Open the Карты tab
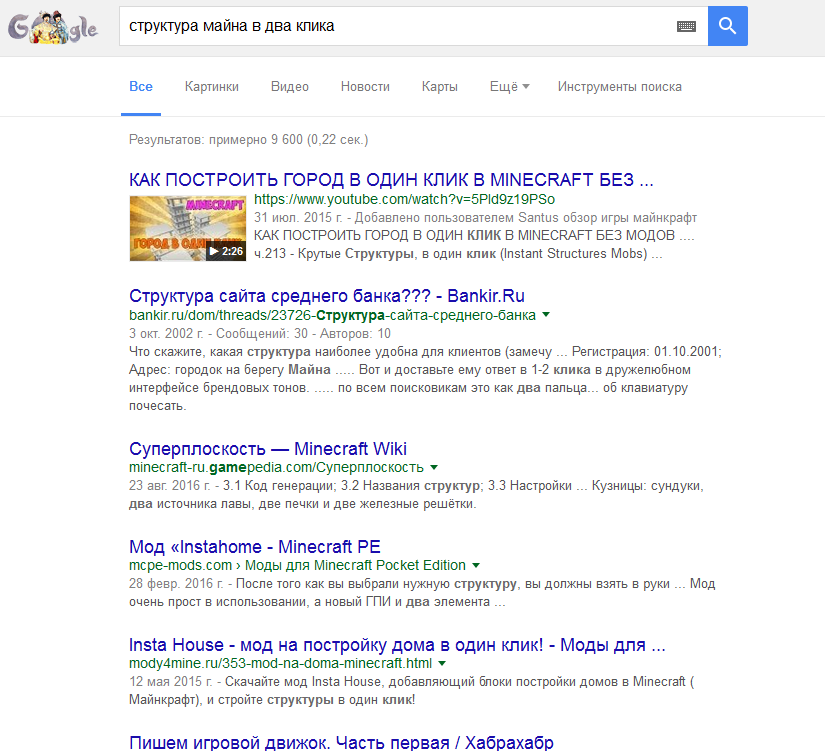 tap(439, 87)
